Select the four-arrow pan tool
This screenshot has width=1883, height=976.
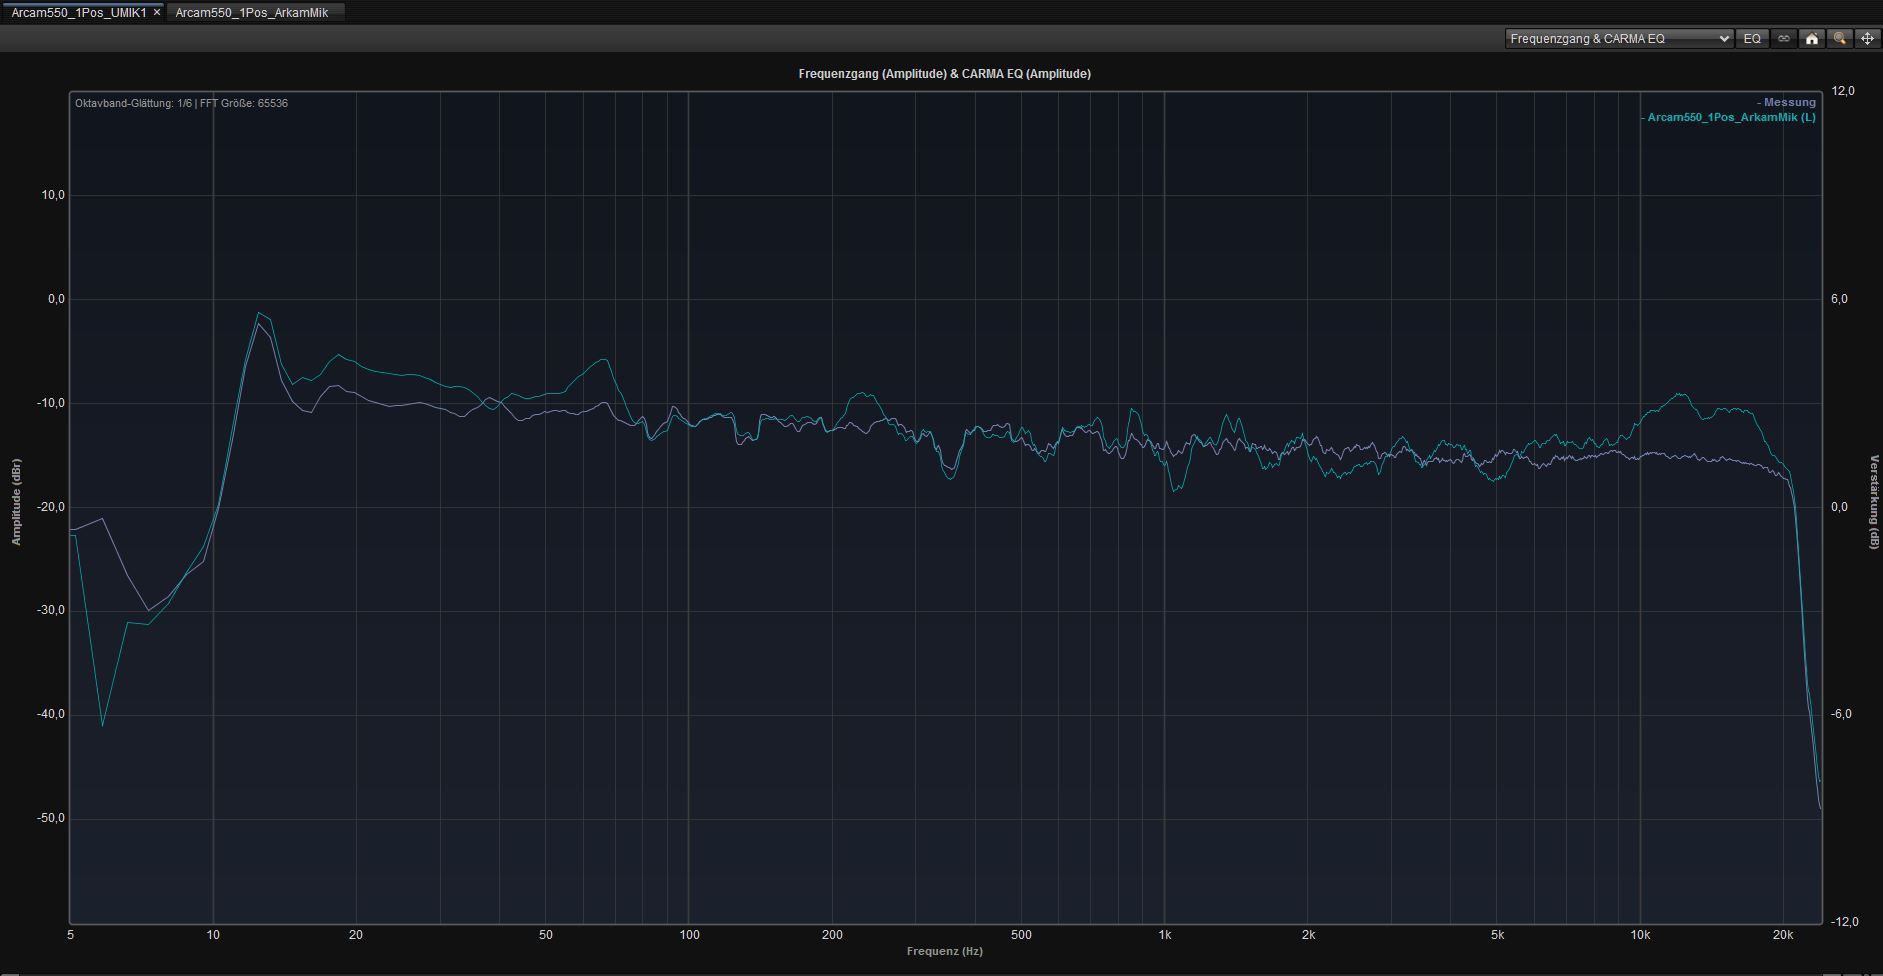[x=1867, y=39]
